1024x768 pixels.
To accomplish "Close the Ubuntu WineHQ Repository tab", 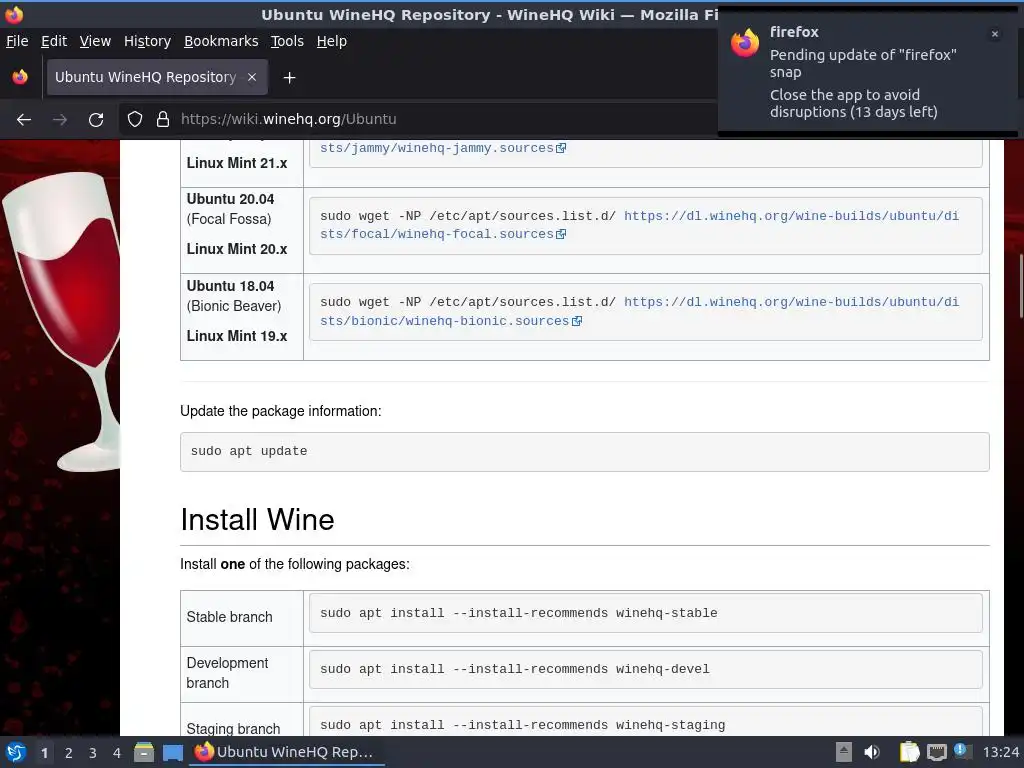I will tap(252, 77).
